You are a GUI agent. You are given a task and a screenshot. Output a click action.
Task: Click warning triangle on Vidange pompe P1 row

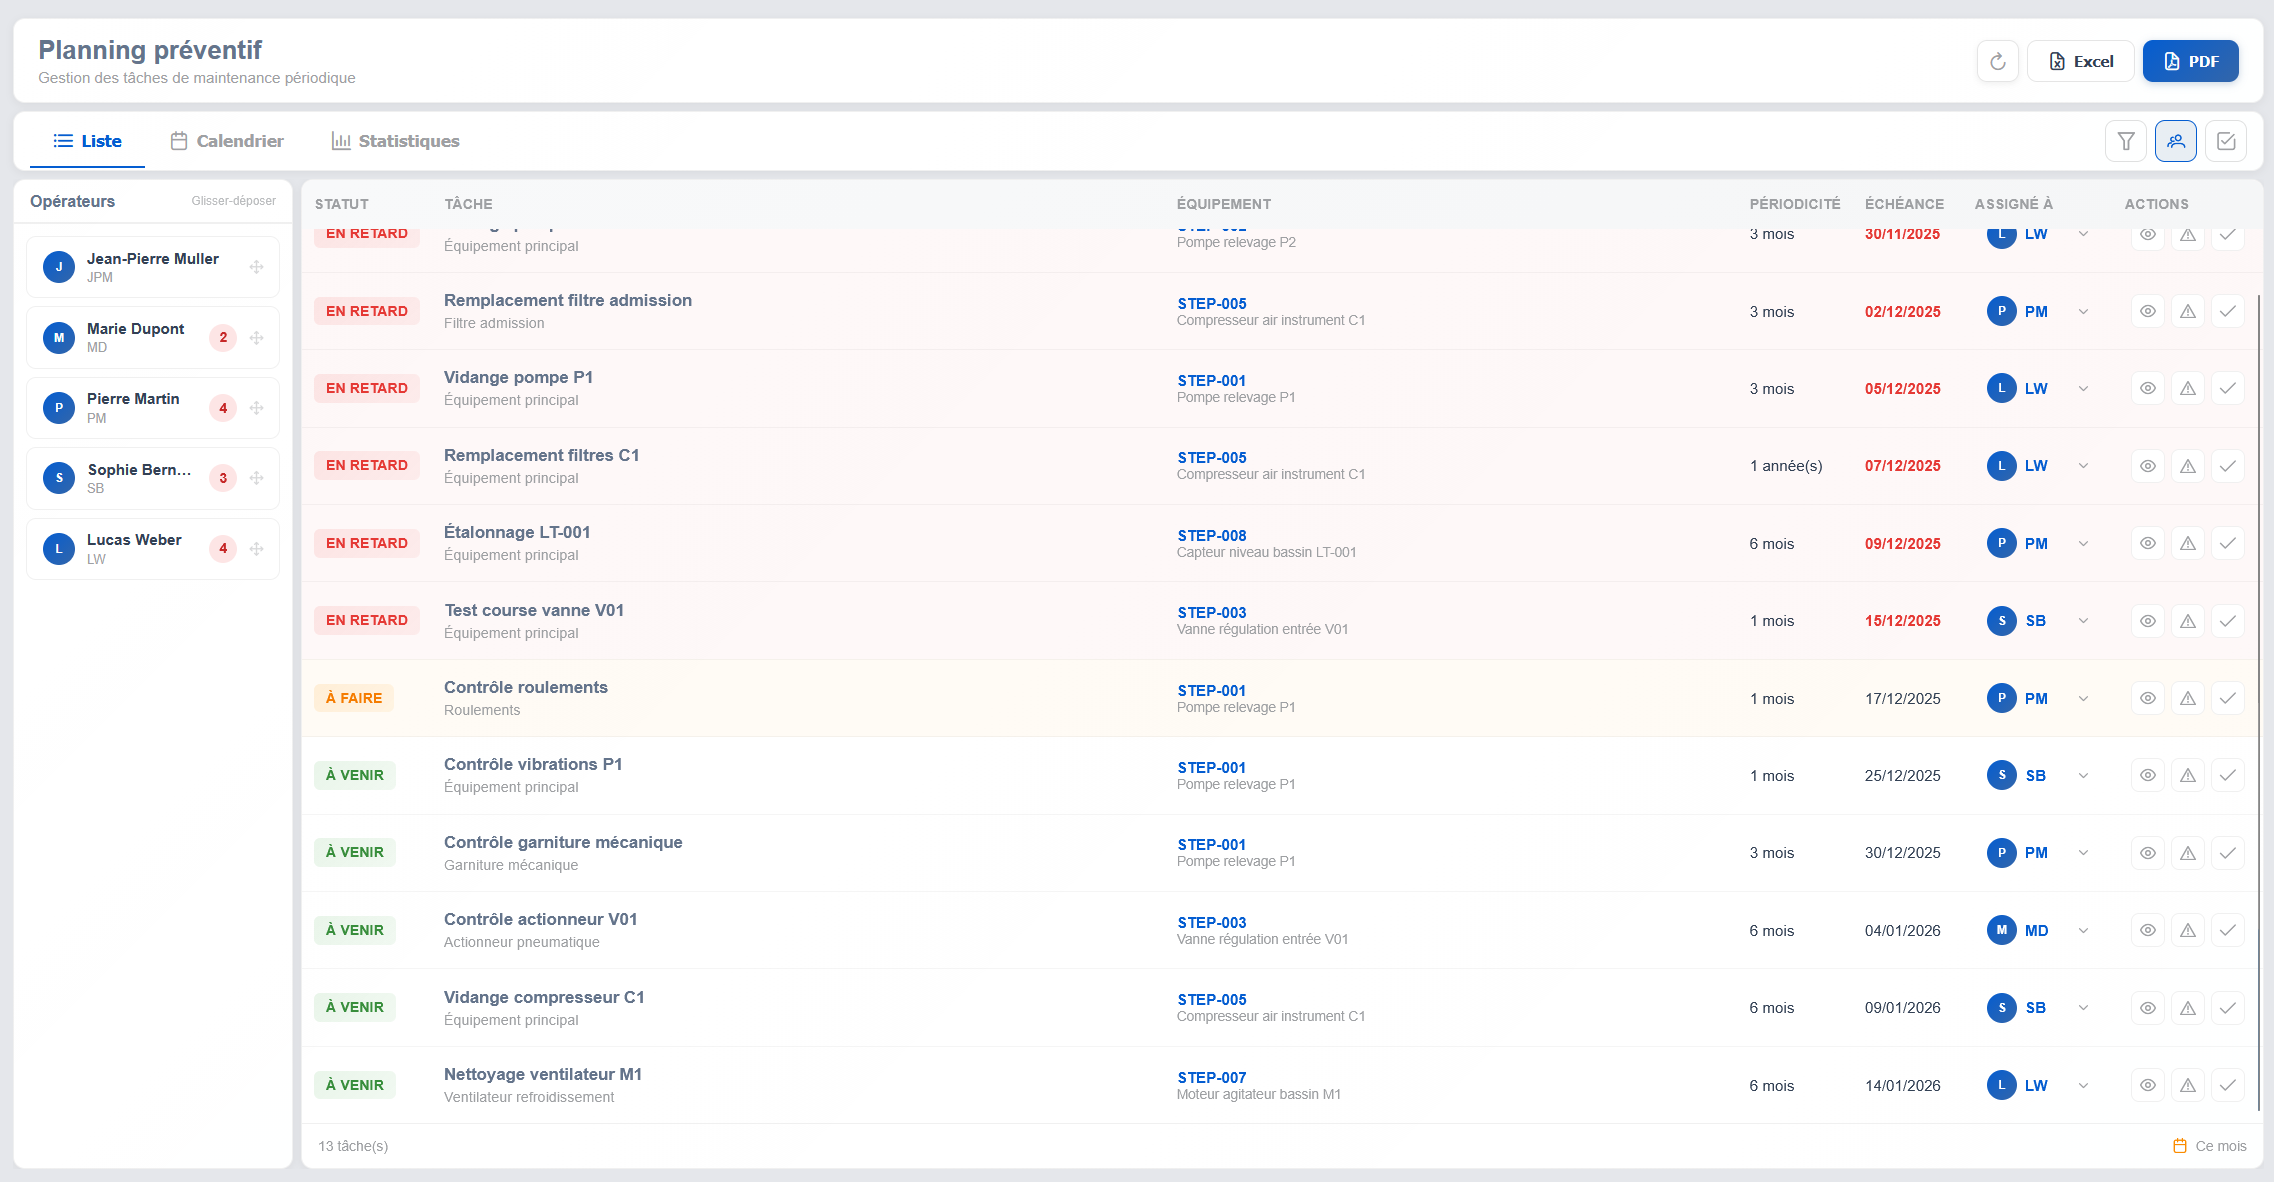(x=2187, y=389)
